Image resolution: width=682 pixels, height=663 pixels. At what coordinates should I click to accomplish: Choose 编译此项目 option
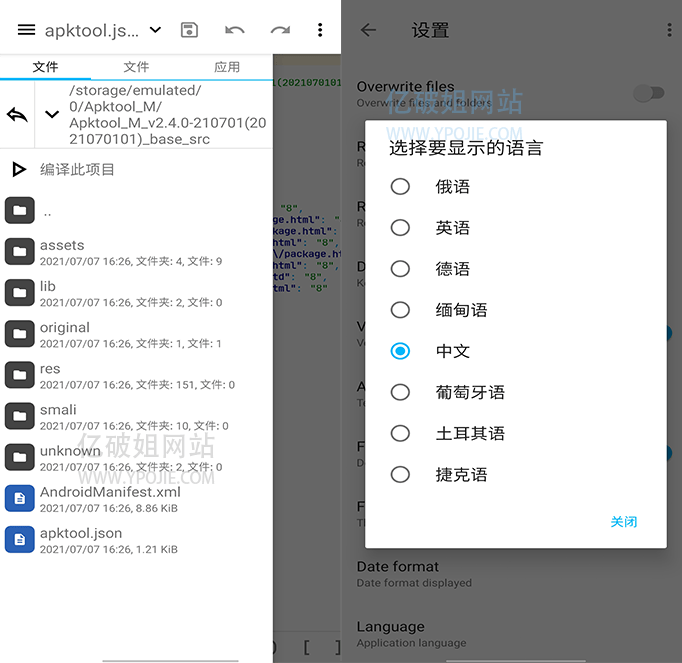click(x=77, y=169)
